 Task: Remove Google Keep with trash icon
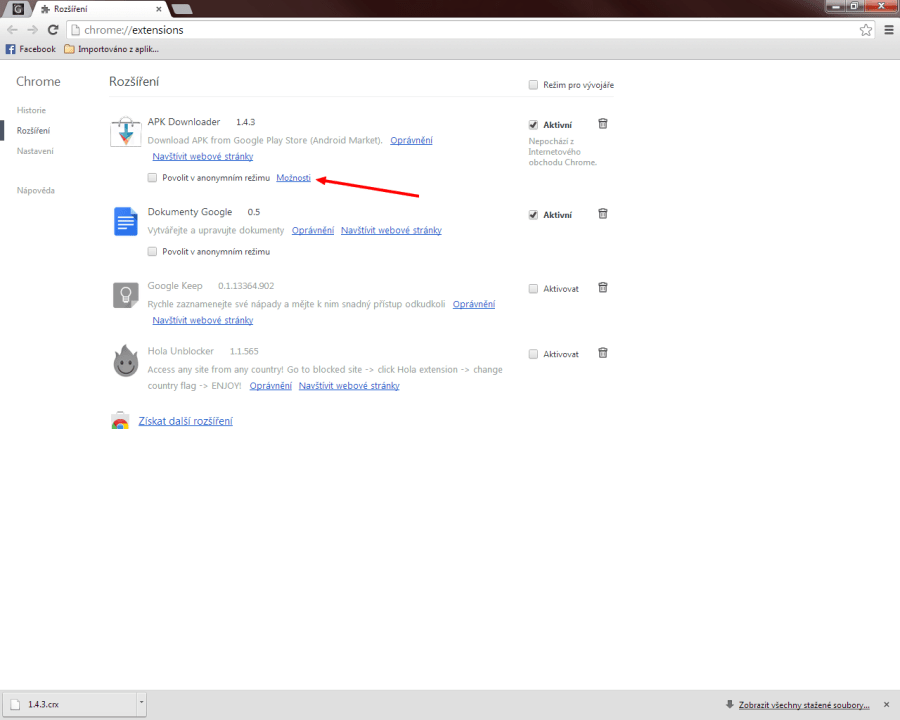click(603, 288)
